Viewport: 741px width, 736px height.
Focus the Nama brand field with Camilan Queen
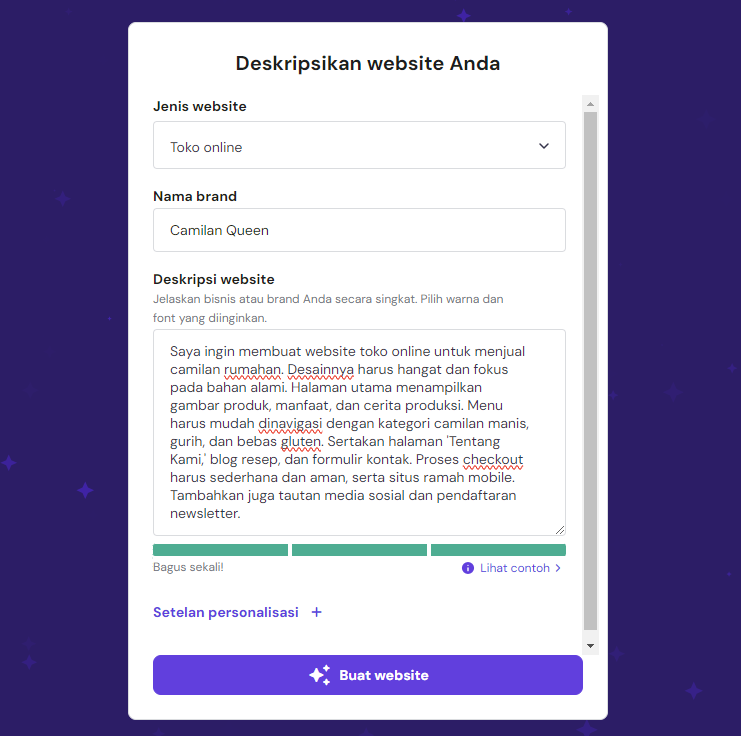[359, 230]
